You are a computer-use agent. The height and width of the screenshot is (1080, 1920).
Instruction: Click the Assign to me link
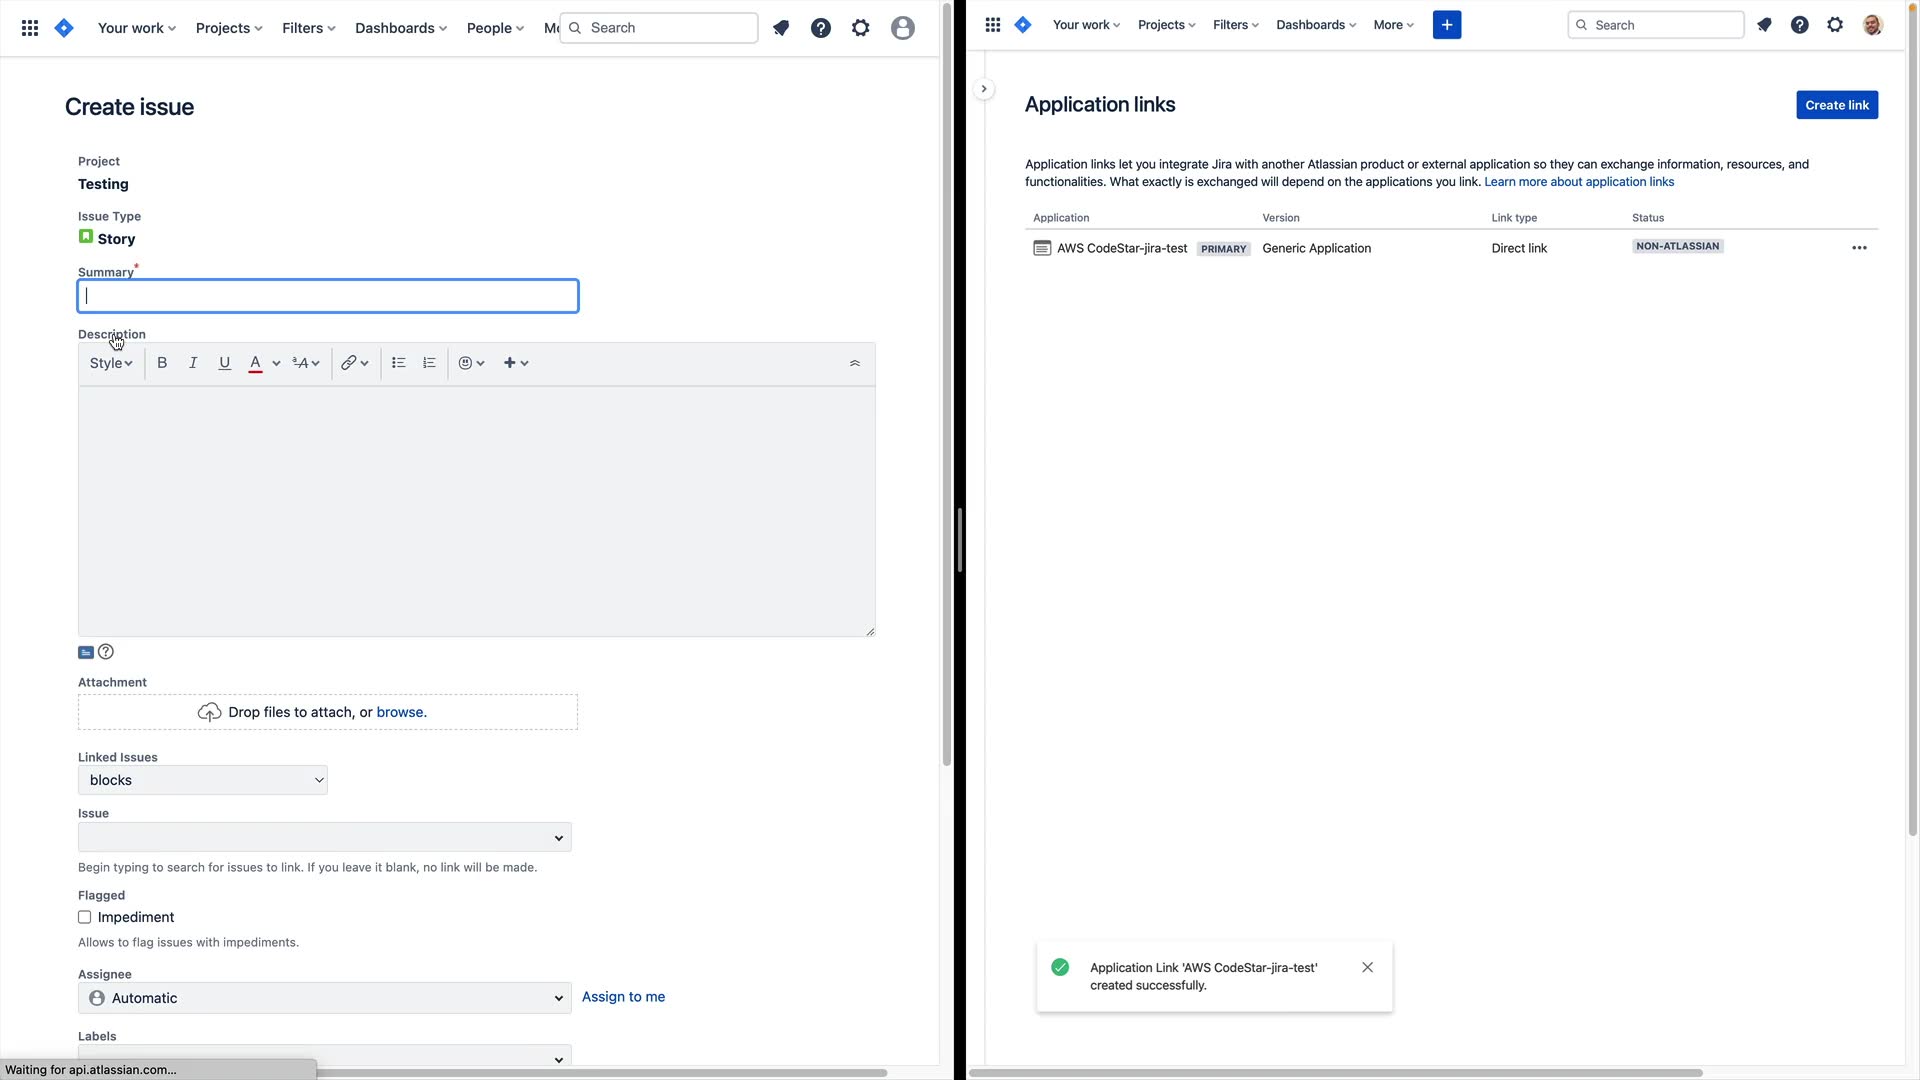coord(623,997)
